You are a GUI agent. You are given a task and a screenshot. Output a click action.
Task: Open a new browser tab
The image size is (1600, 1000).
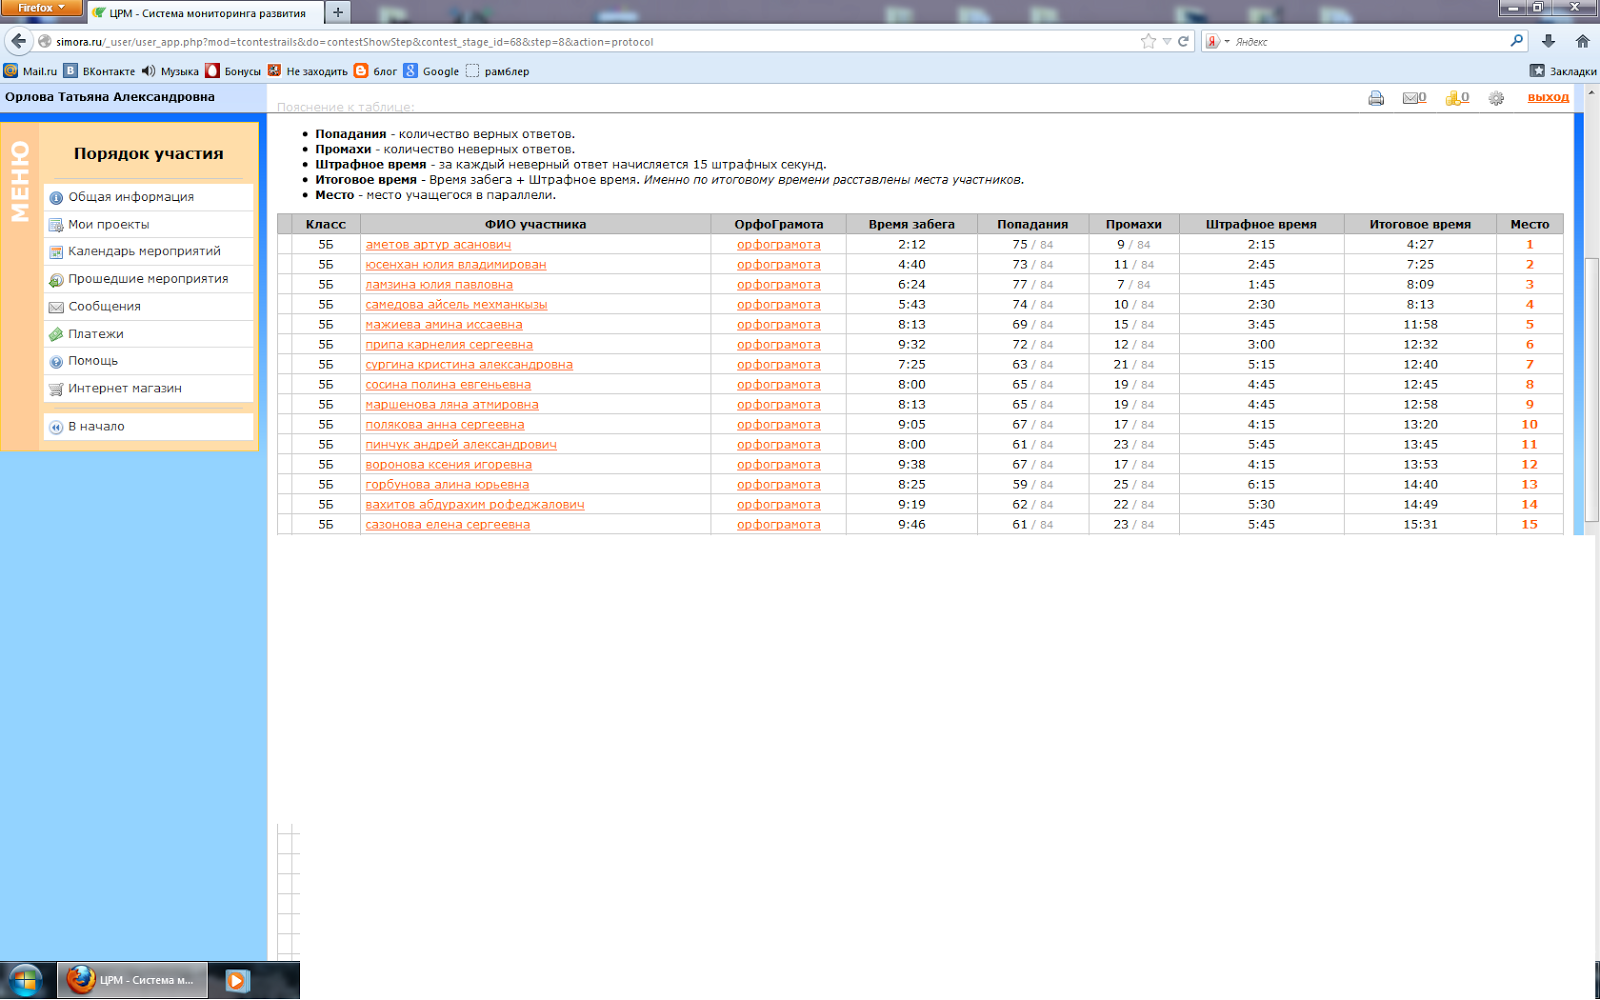point(338,12)
